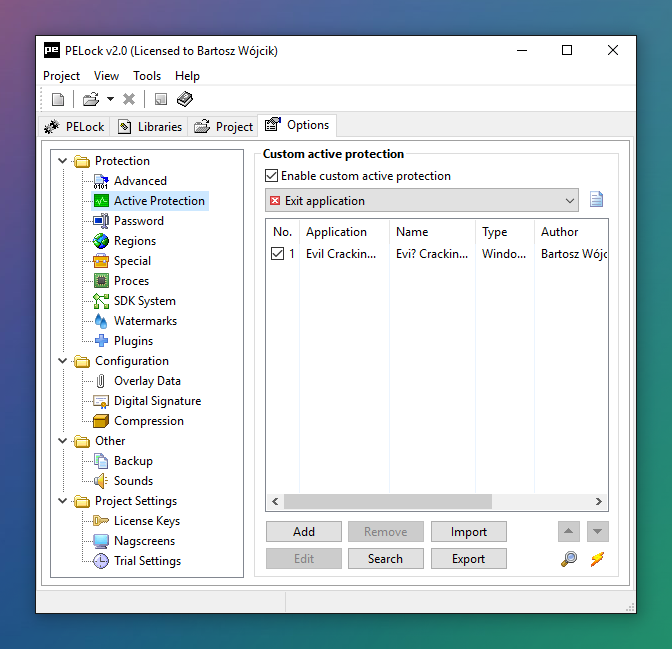This screenshot has height=649, width=672.
Task: Open the Project menu
Action: click(61, 76)
